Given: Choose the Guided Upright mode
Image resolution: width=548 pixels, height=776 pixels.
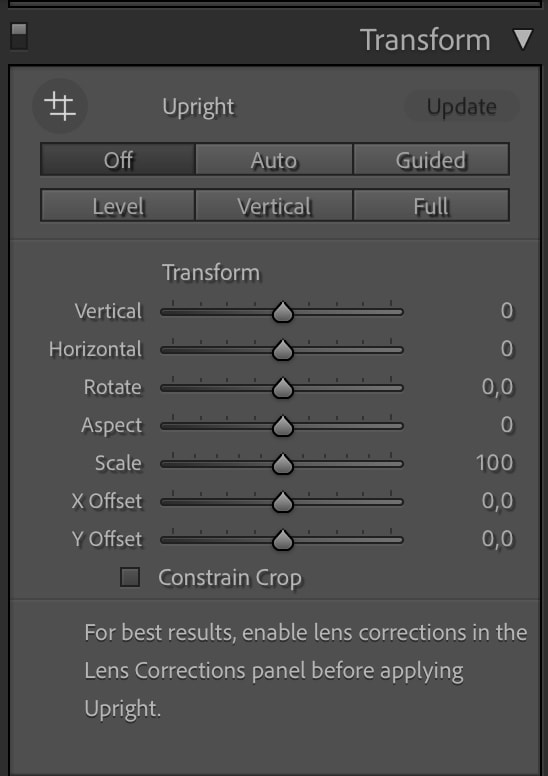Looking at the screenshot, I should [431, 159].
